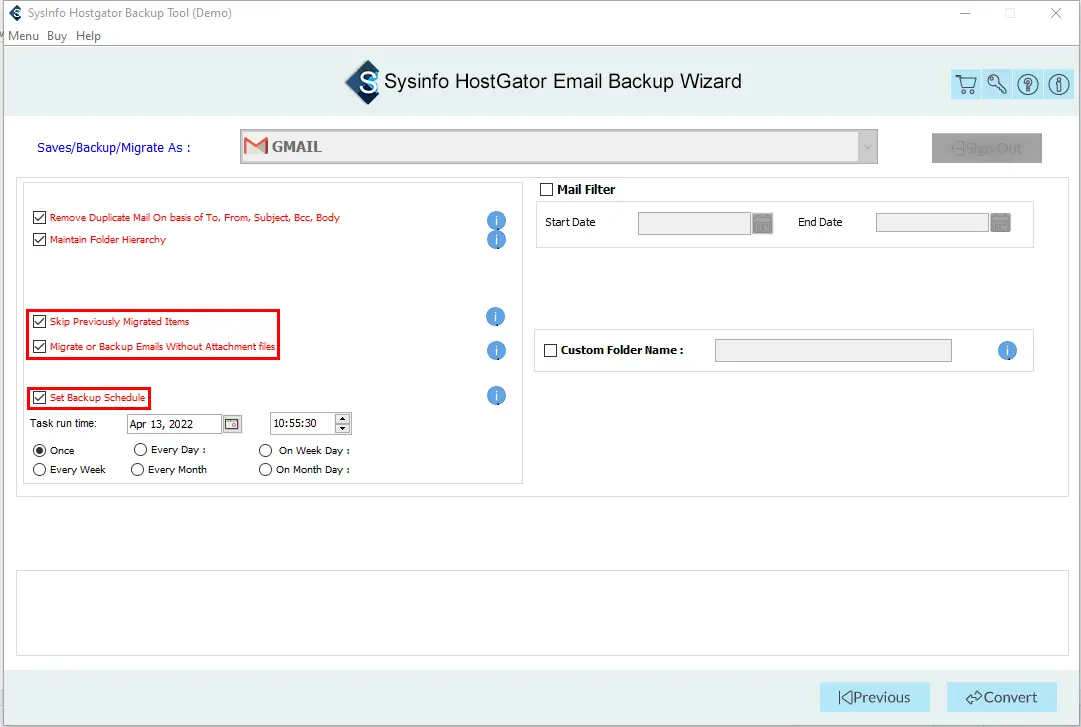The height and width of the screenshot is (727, 1081).
Task: Click the Previous button
Action: pyautogui.click(x=875, y=697)
